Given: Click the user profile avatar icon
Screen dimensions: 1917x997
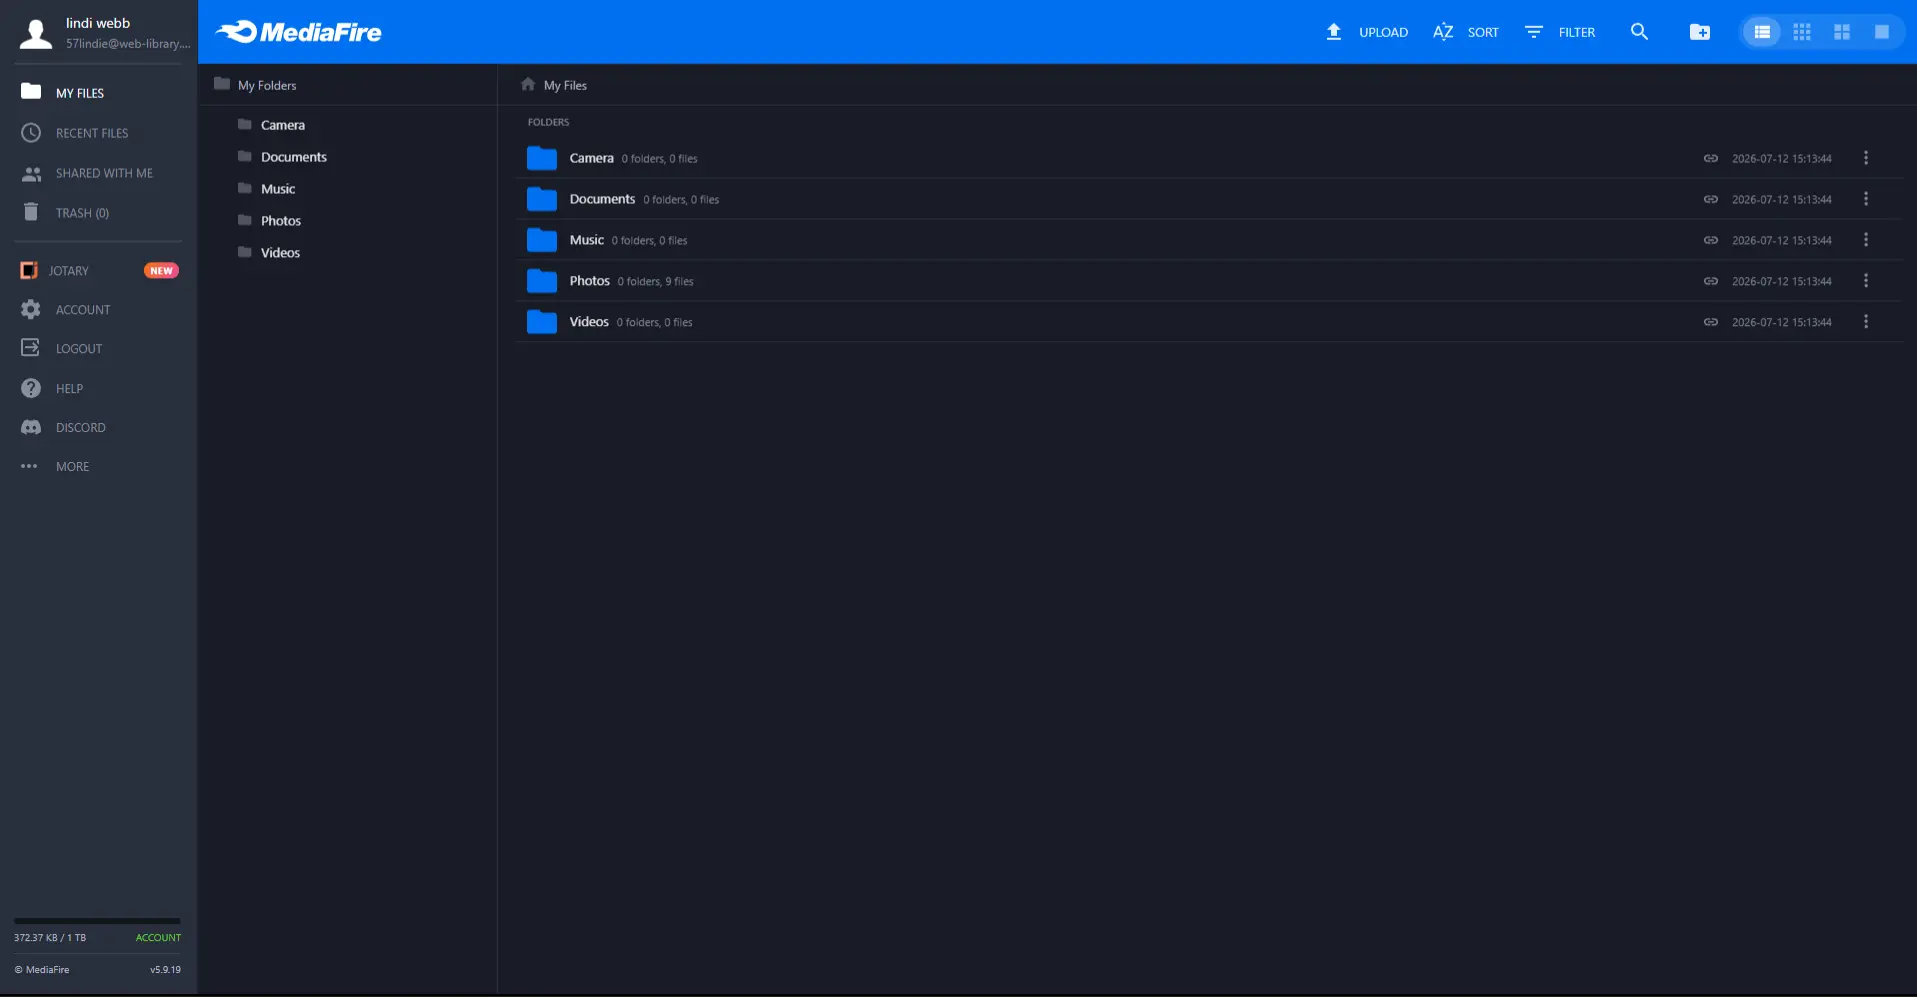Looking at the screenshot, I should 36,33.
